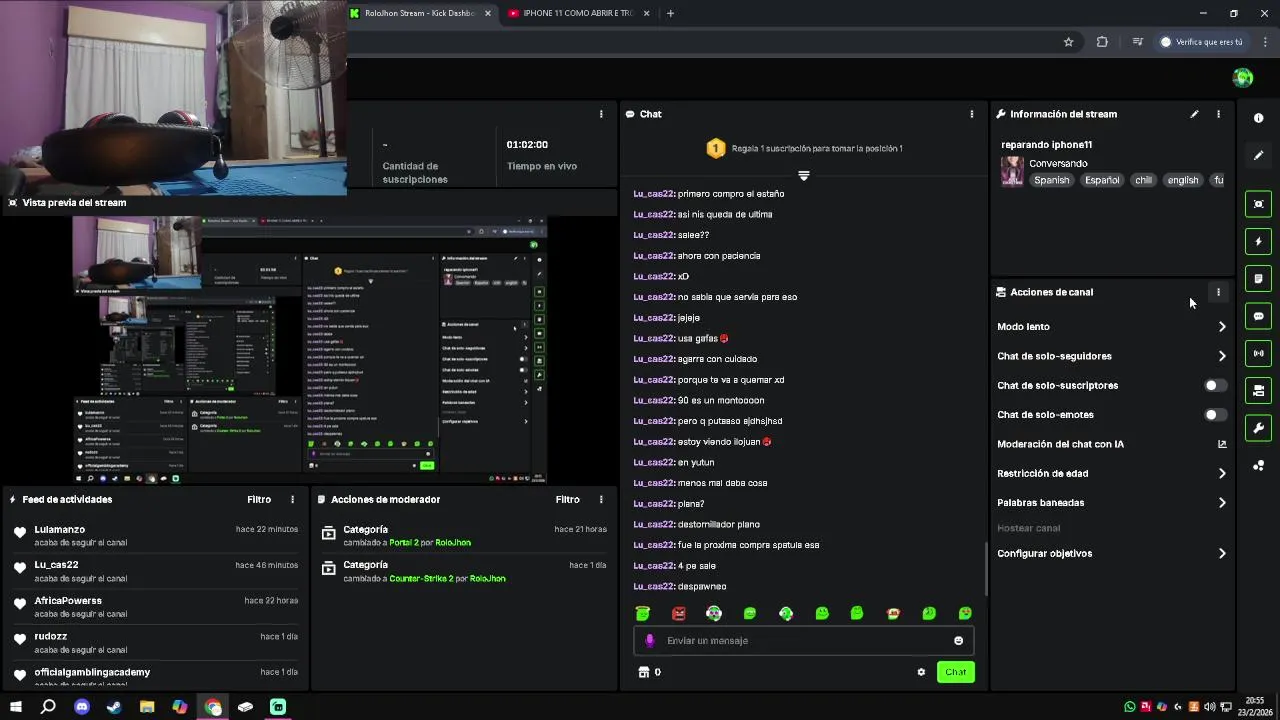Open Chat panel three-dot menu
Screen dimensions: 1280x720
click(971, 114)
